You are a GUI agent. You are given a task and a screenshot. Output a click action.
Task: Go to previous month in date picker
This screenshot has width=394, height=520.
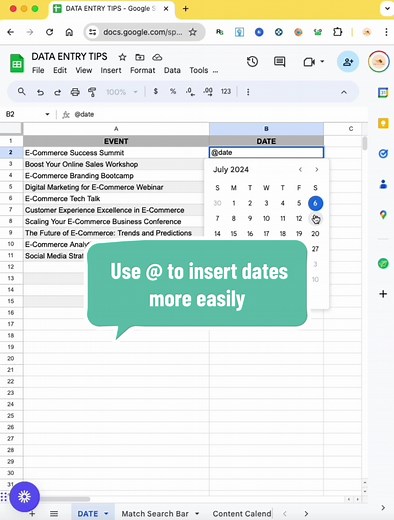300,170
